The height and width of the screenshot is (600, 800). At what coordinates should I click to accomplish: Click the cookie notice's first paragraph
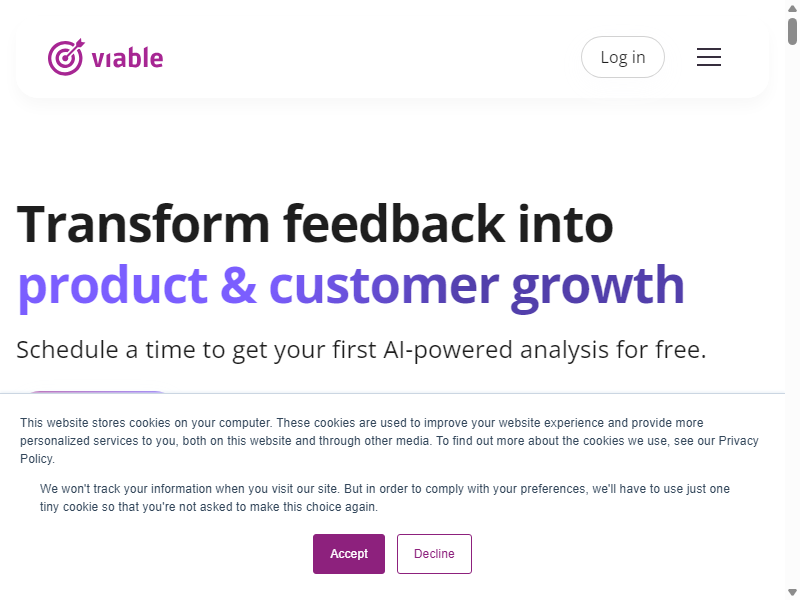(x=389, y=441)
